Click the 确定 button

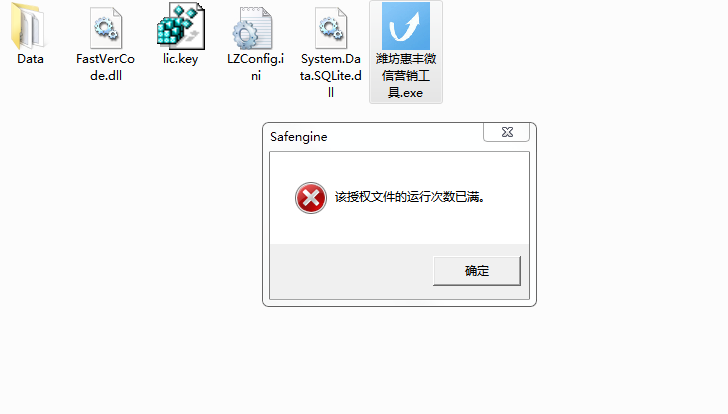pyautogui.click(x=477, y=271)
